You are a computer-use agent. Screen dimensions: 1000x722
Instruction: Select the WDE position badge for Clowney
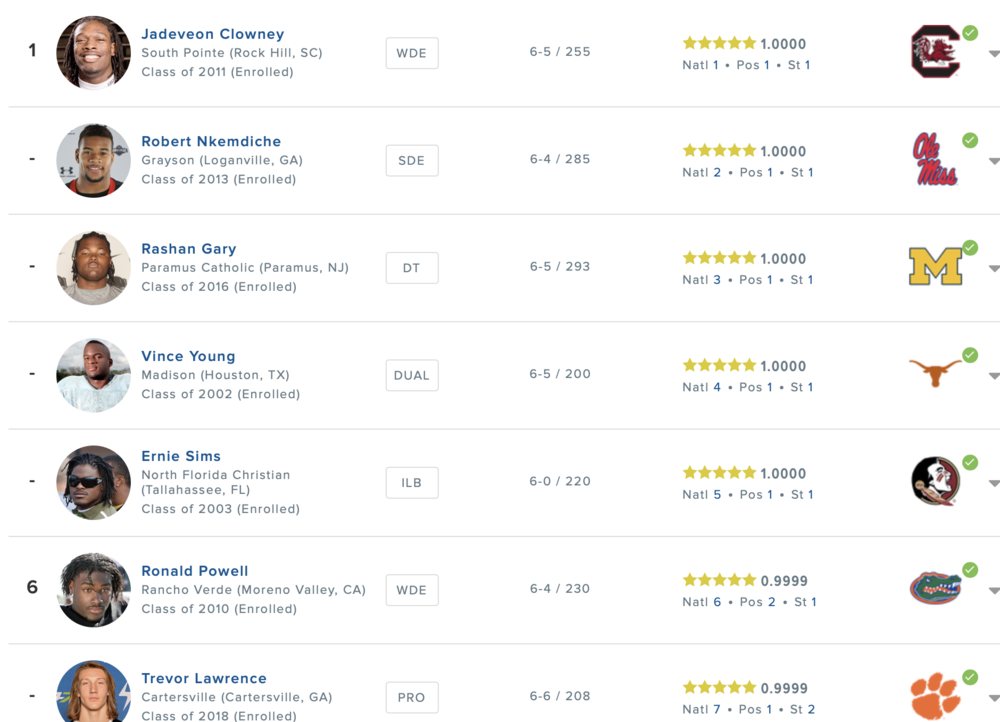coord(411,53)
